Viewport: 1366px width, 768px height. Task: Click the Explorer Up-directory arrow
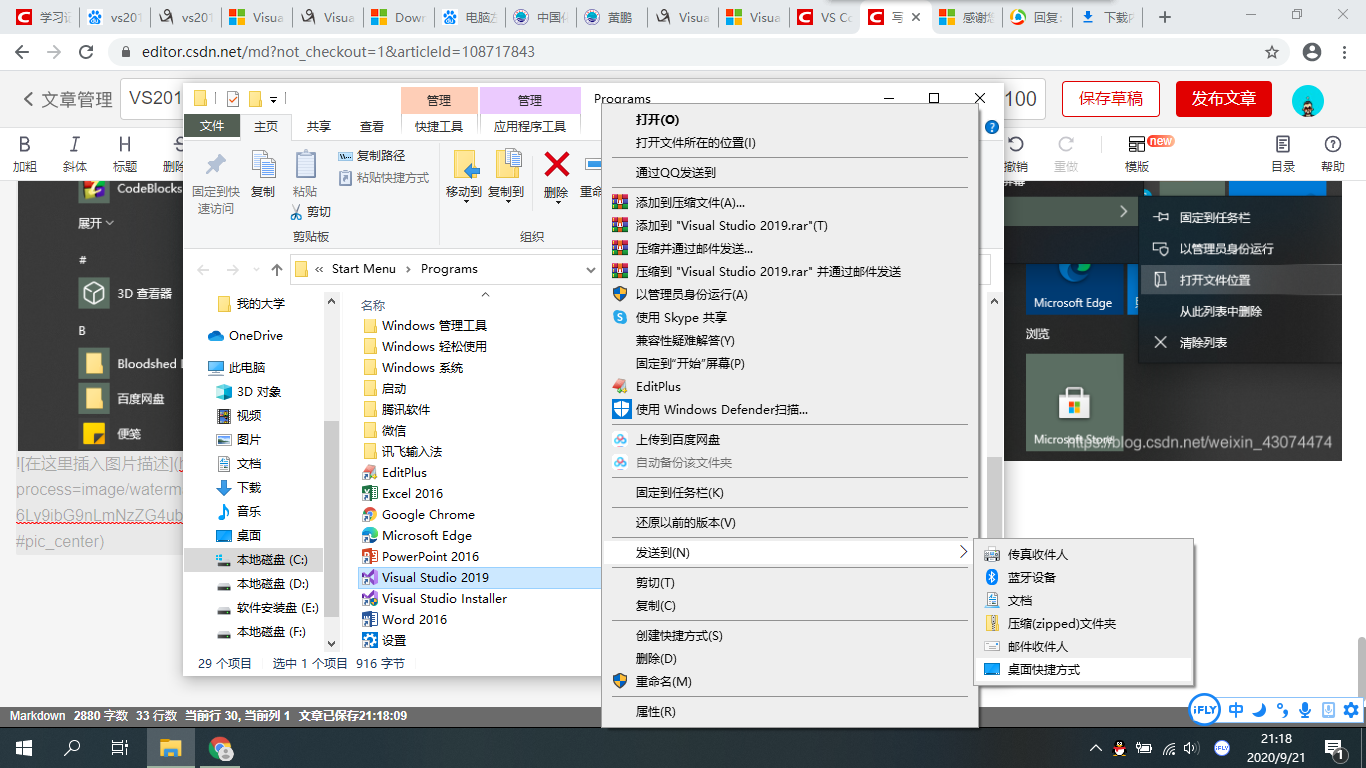(277, 270)
